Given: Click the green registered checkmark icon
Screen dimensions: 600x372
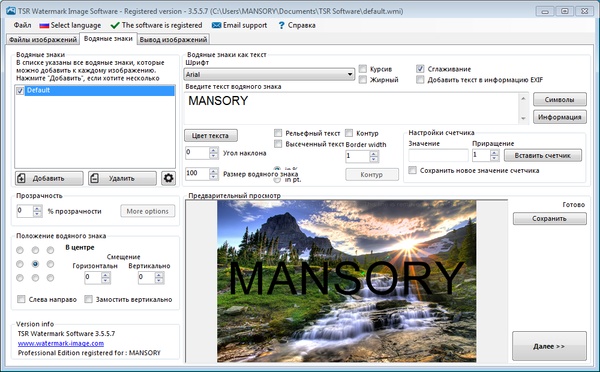Looking at the screenshot, I should [115, 26].
